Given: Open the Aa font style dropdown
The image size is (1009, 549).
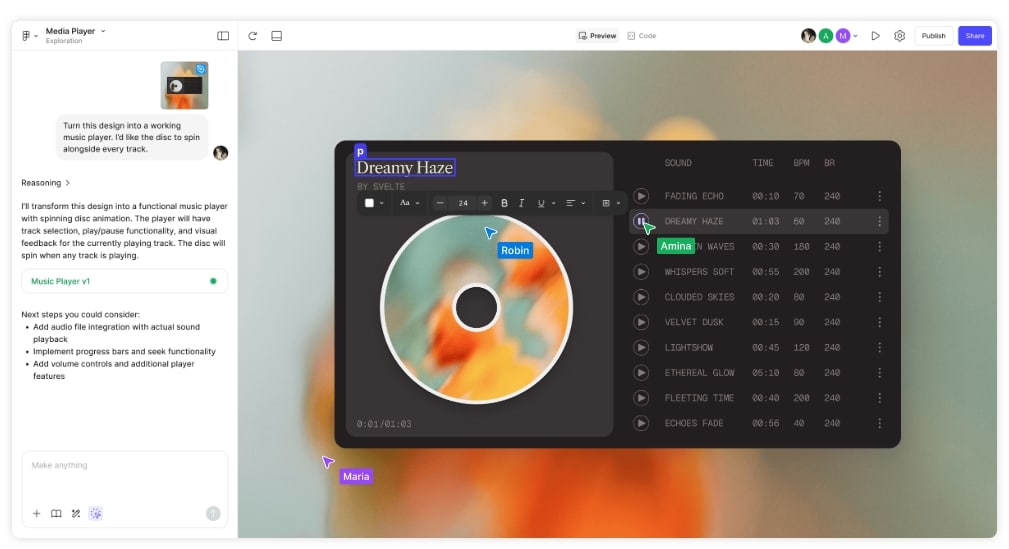Looking at the screenshot, I should tap(408, 203).
